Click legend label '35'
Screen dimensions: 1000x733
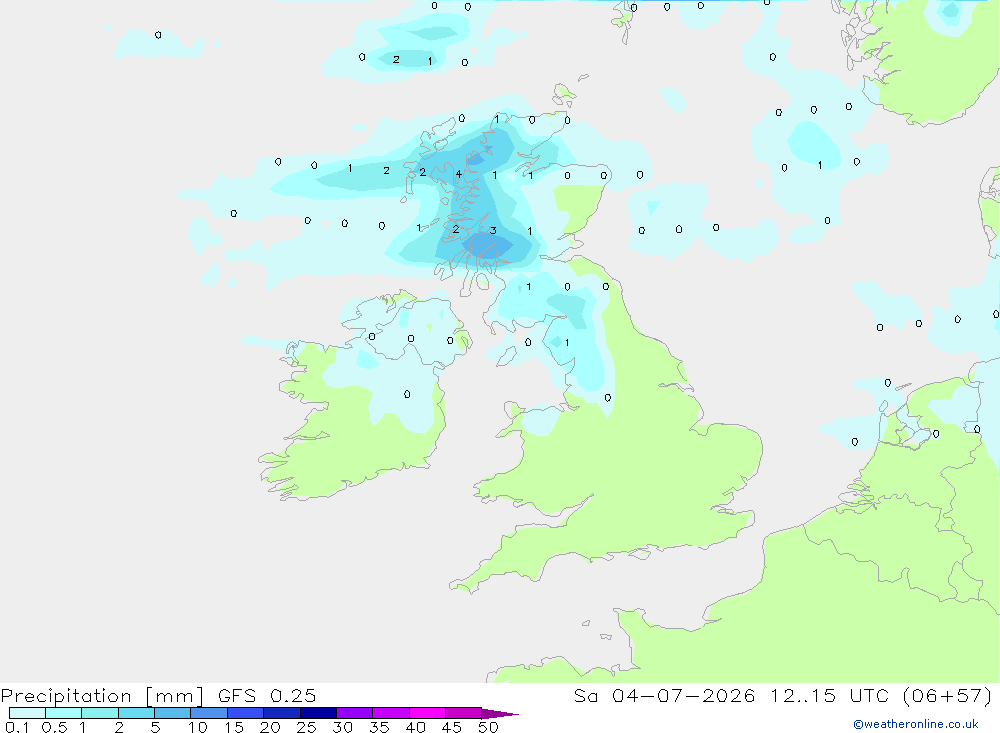click(x=379, y=727)
